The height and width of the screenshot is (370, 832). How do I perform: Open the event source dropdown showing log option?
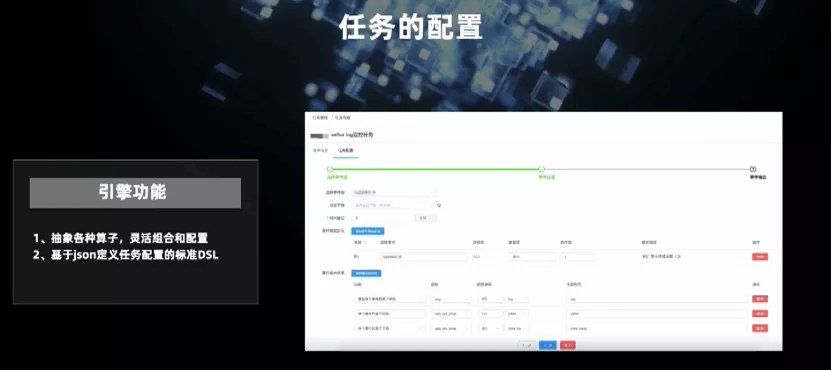(x=394, y=192)
